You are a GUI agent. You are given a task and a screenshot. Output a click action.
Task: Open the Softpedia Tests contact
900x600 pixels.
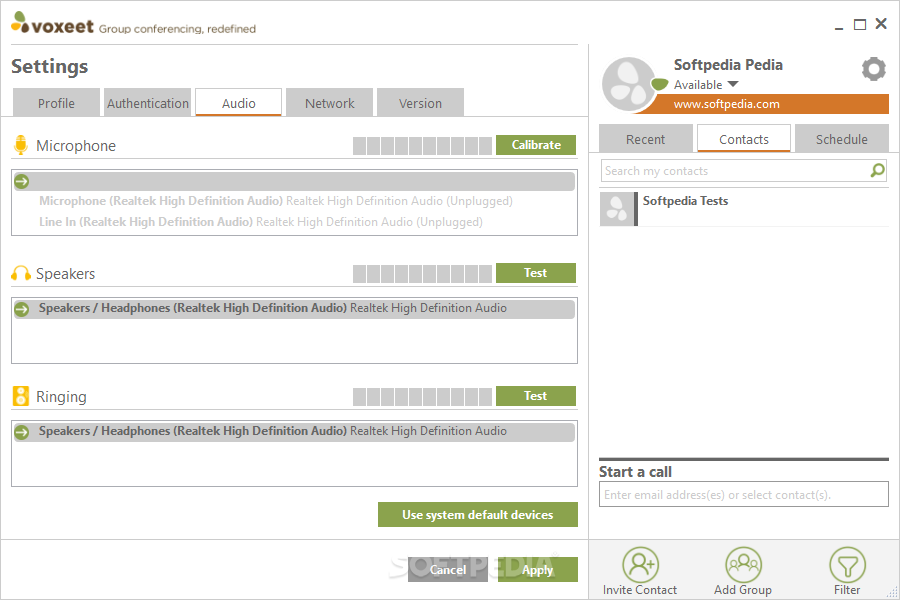(x=744, y=208)
